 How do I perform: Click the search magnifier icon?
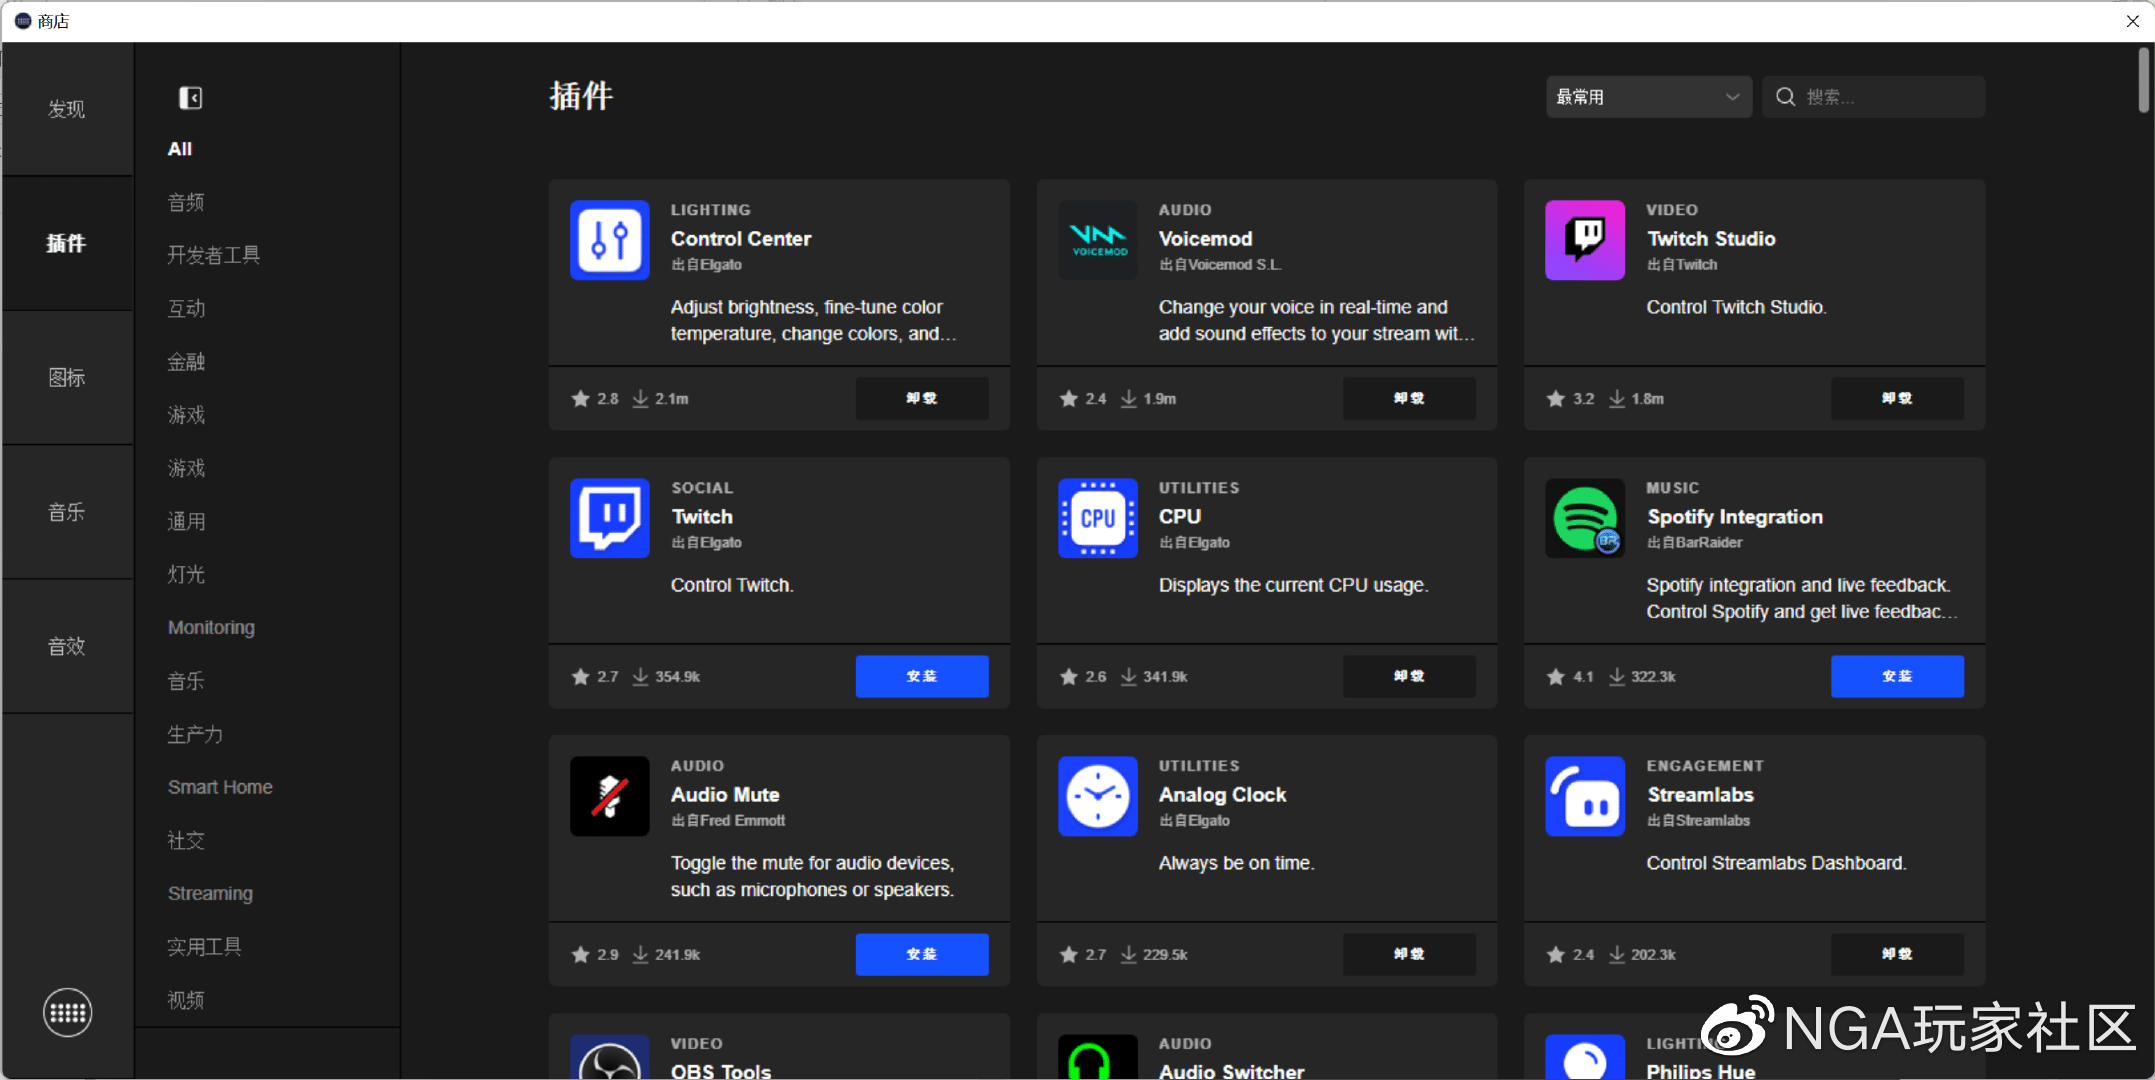tap(1785, 97)
